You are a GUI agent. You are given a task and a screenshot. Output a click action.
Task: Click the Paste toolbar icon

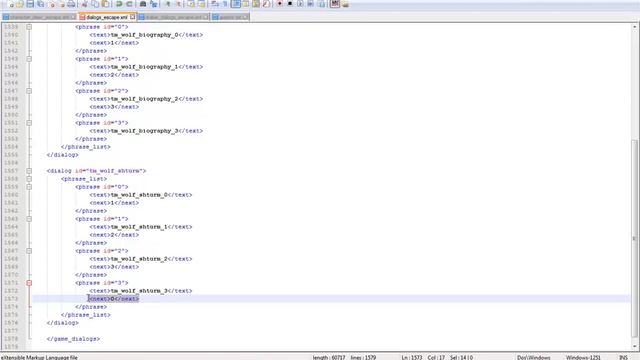tap(105, 4)
